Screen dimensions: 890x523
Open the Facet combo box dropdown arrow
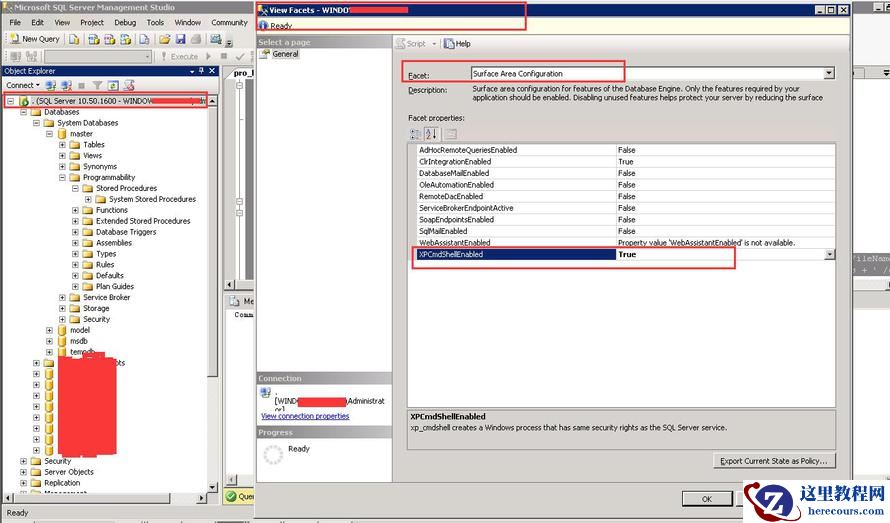829,73
